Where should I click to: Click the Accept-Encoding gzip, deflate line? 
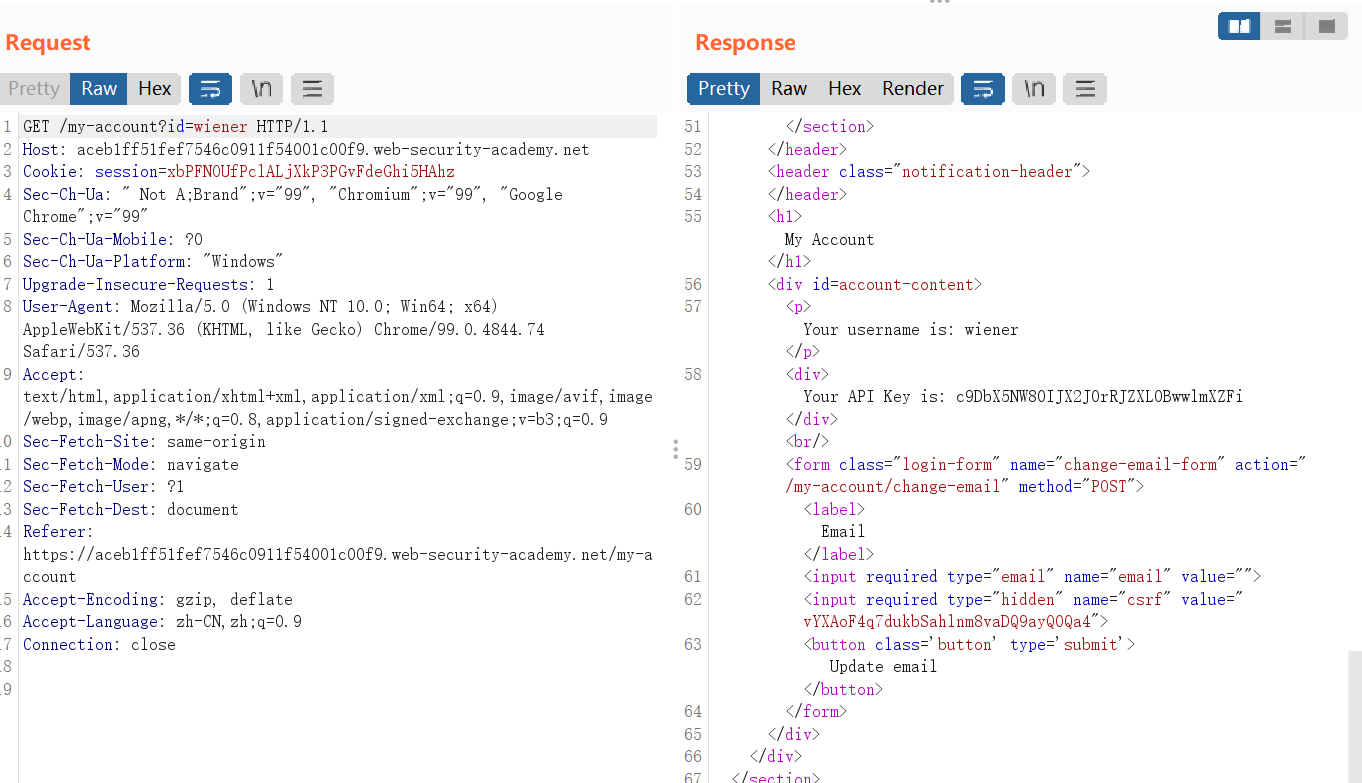click(158, 600)
